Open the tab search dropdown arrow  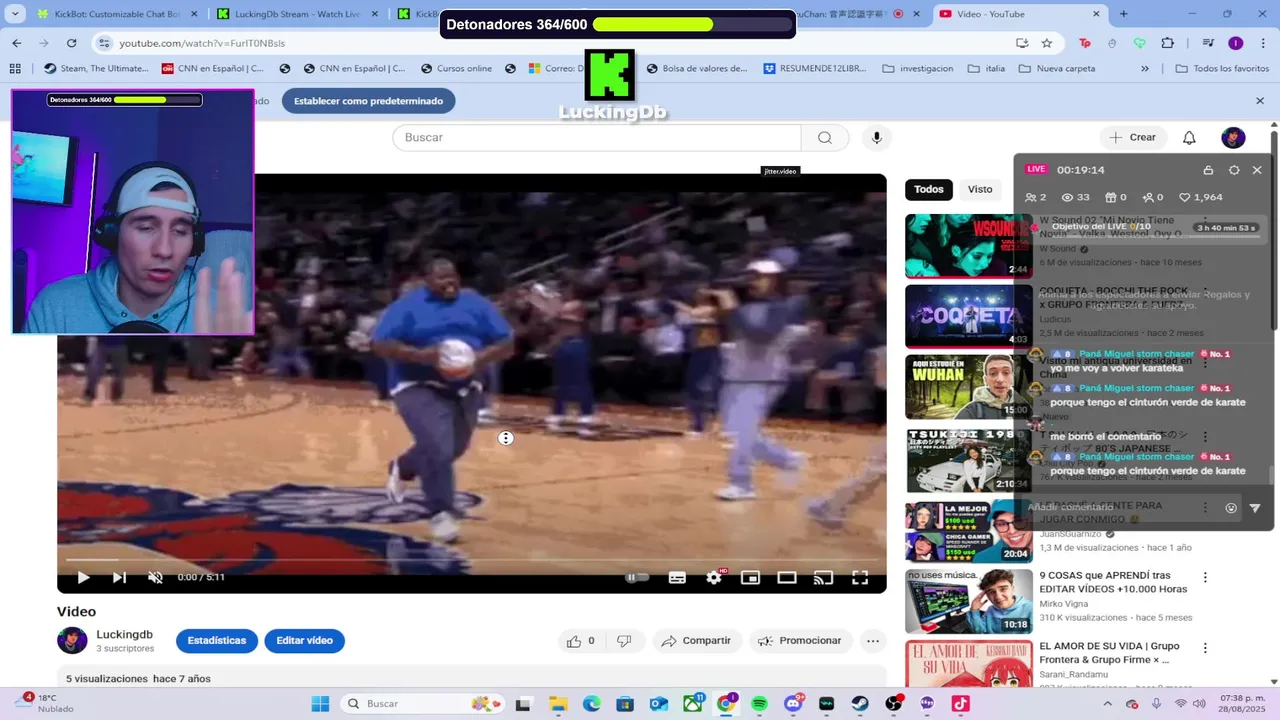[15, 14]
